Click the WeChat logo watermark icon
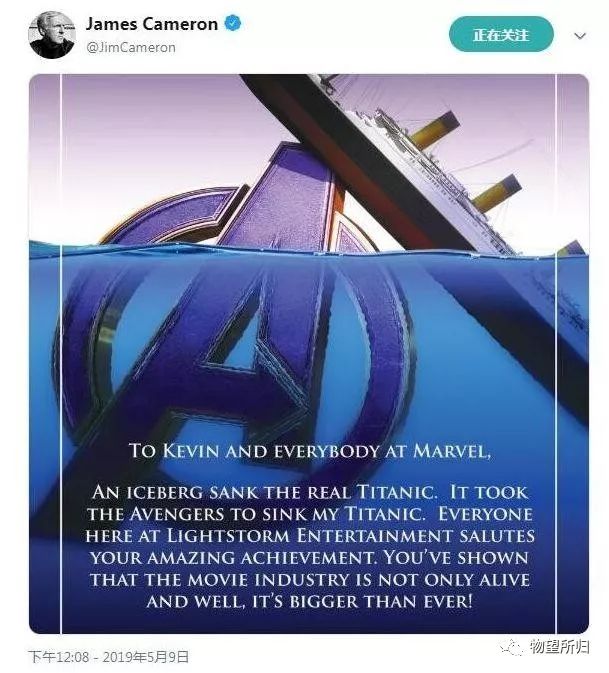Screen dimensions: 609x673 click(511, 646)
